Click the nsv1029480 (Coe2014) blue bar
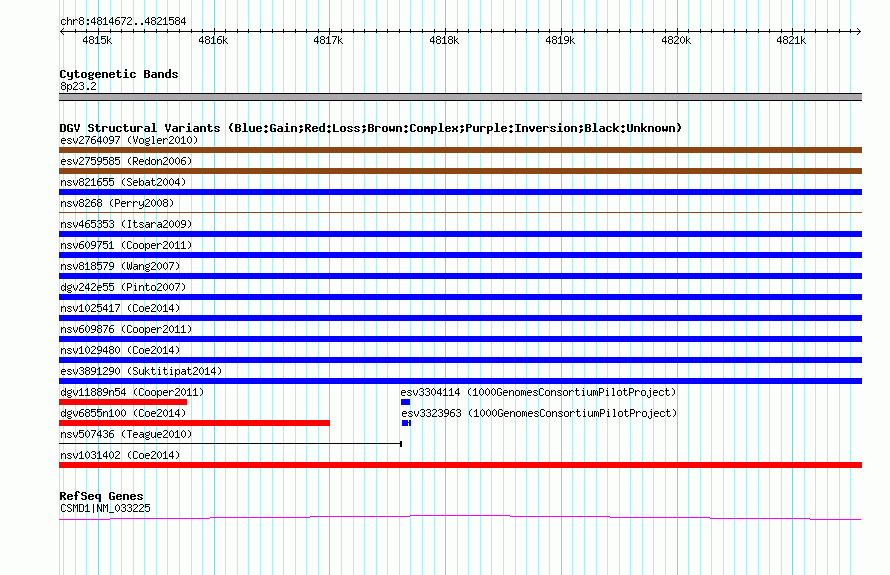This screenshot has width=890, height=575. click(460, 360)
